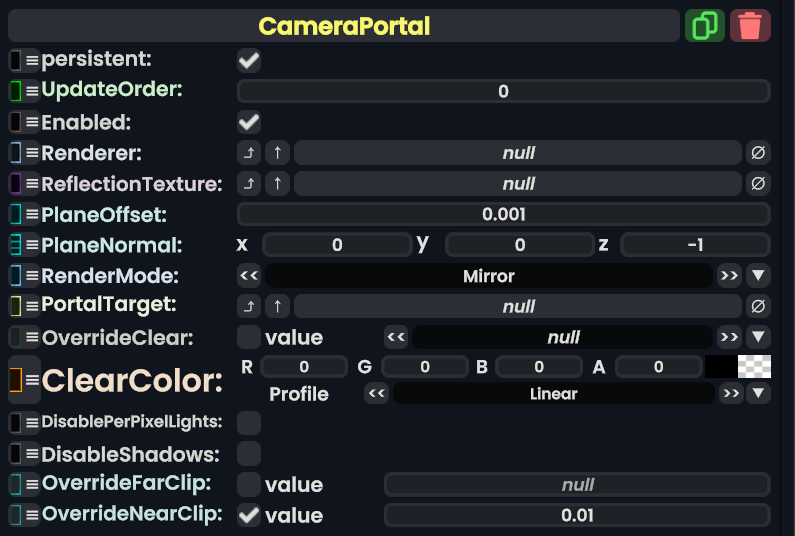Enable the DisablePerPixelLights checkbox
This screenshot has width=795, height=536.
pos(249,423)
